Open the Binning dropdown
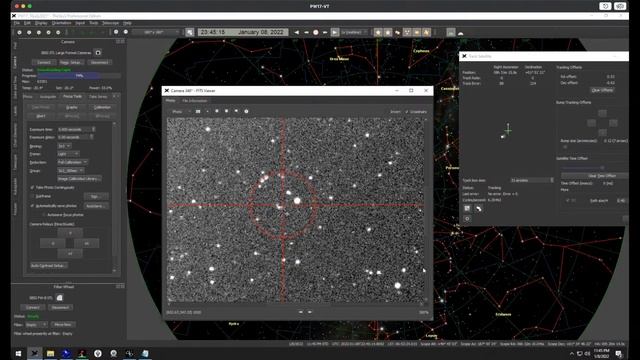 coord(64,146)
